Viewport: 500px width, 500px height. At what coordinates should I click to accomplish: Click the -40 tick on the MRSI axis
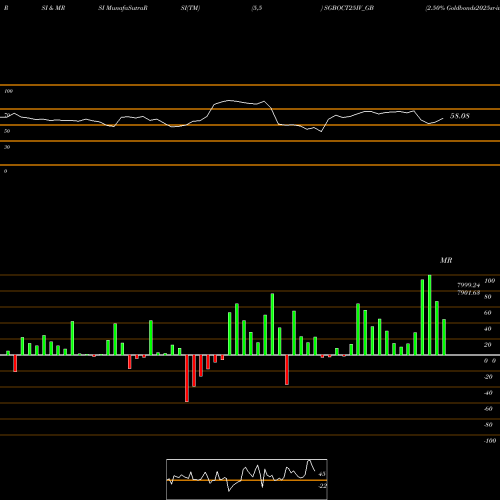[488, 393]
